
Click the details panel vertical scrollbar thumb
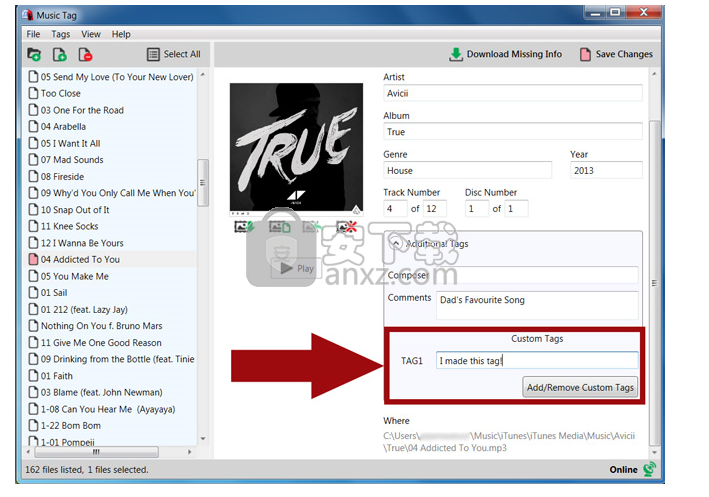[x=654, y=283]
